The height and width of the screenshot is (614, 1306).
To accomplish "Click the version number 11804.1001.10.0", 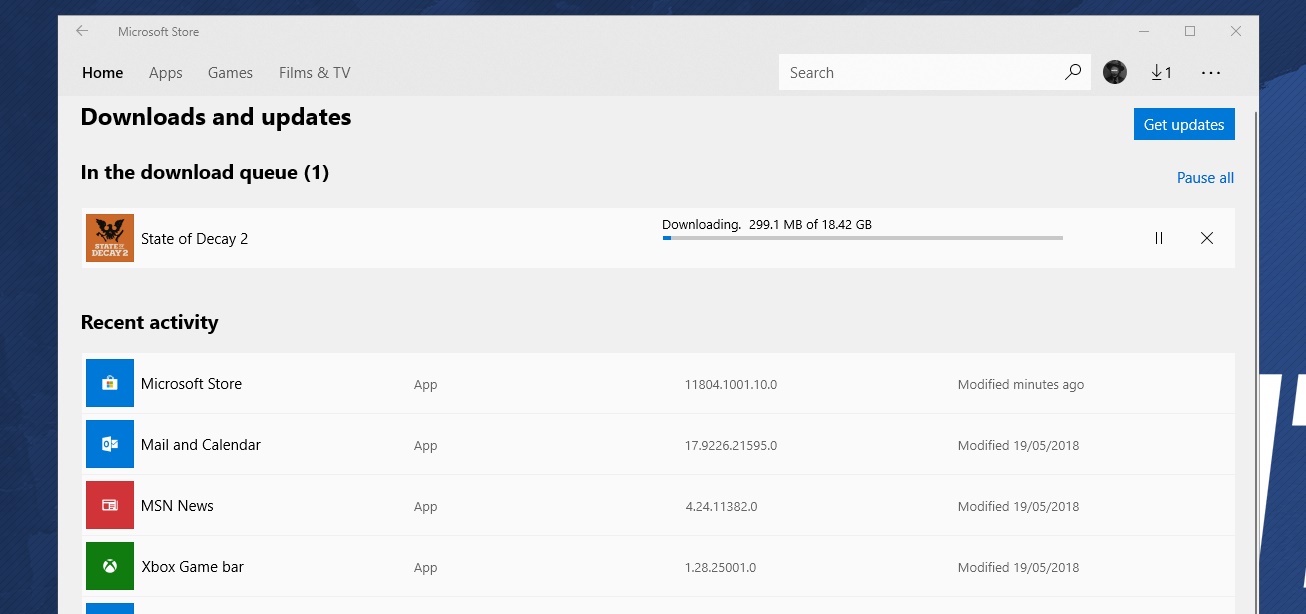I will click(x=731, y=385).
